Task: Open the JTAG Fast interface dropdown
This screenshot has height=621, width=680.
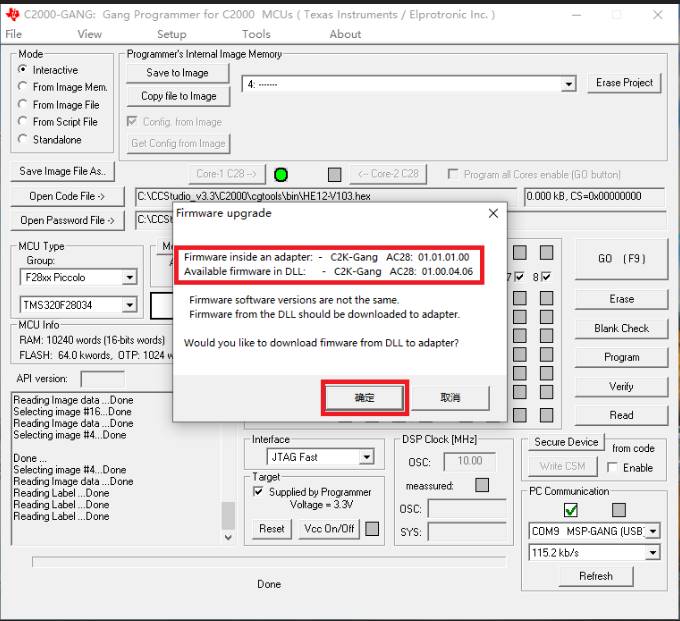Action: pos(367,457)
